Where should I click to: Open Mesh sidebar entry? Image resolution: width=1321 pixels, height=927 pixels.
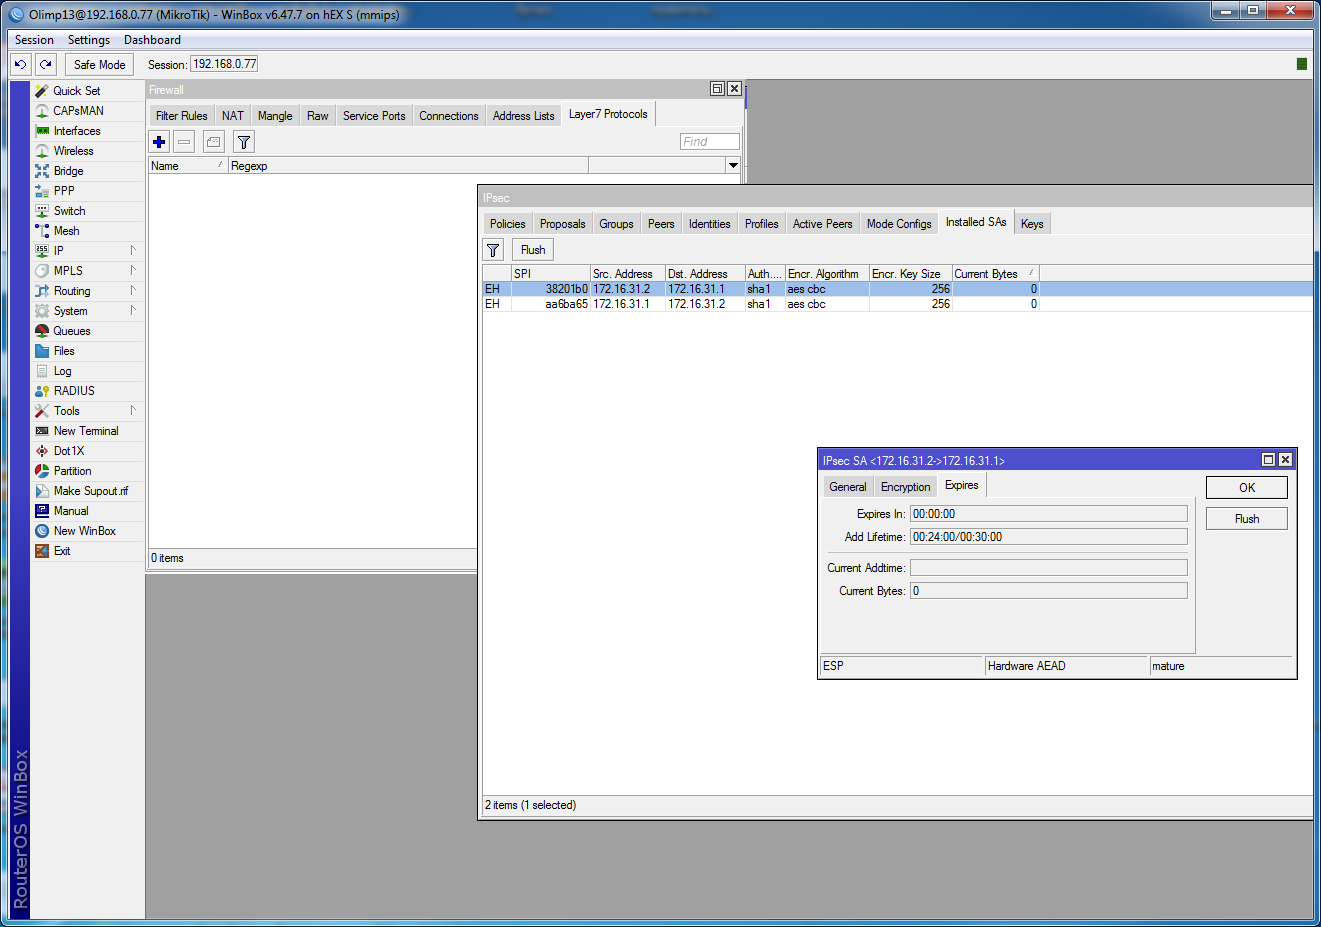point(66,231)
